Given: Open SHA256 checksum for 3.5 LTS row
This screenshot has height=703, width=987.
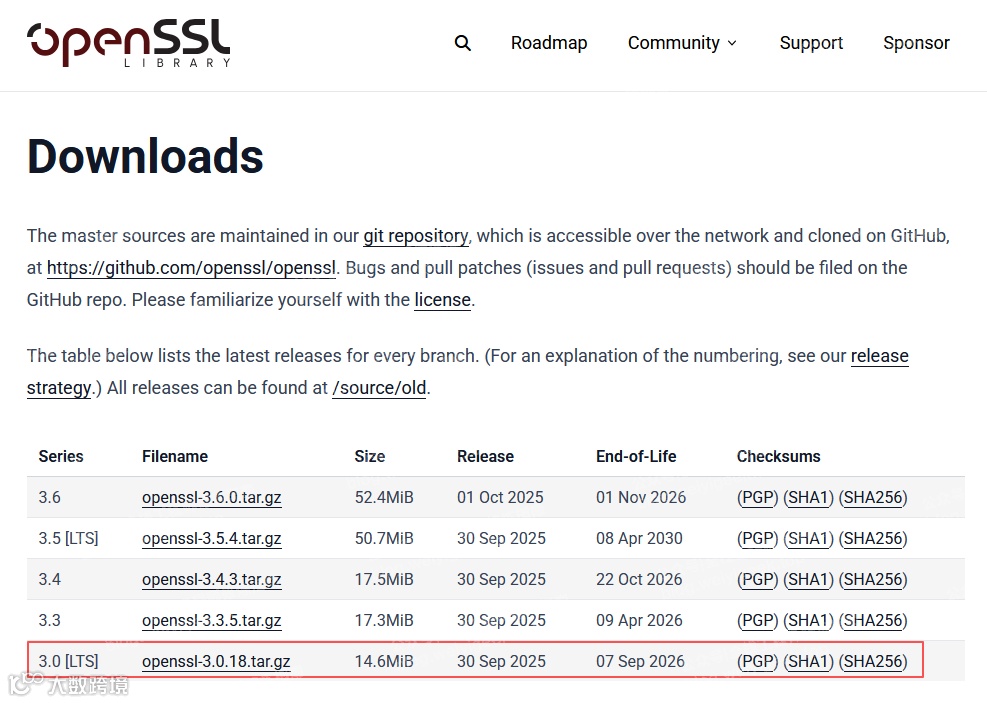Looking at the screenshot, I should 873,539.
